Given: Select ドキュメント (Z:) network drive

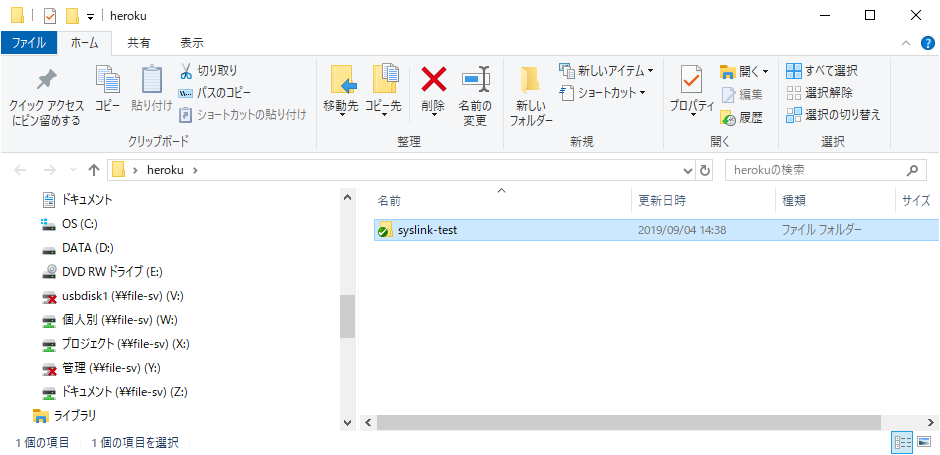Looking at the screenshot, I should pos(115,392).
